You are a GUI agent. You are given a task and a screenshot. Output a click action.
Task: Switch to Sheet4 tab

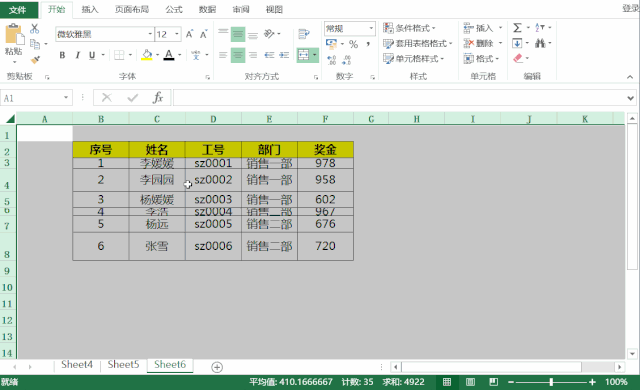point(77,364)
